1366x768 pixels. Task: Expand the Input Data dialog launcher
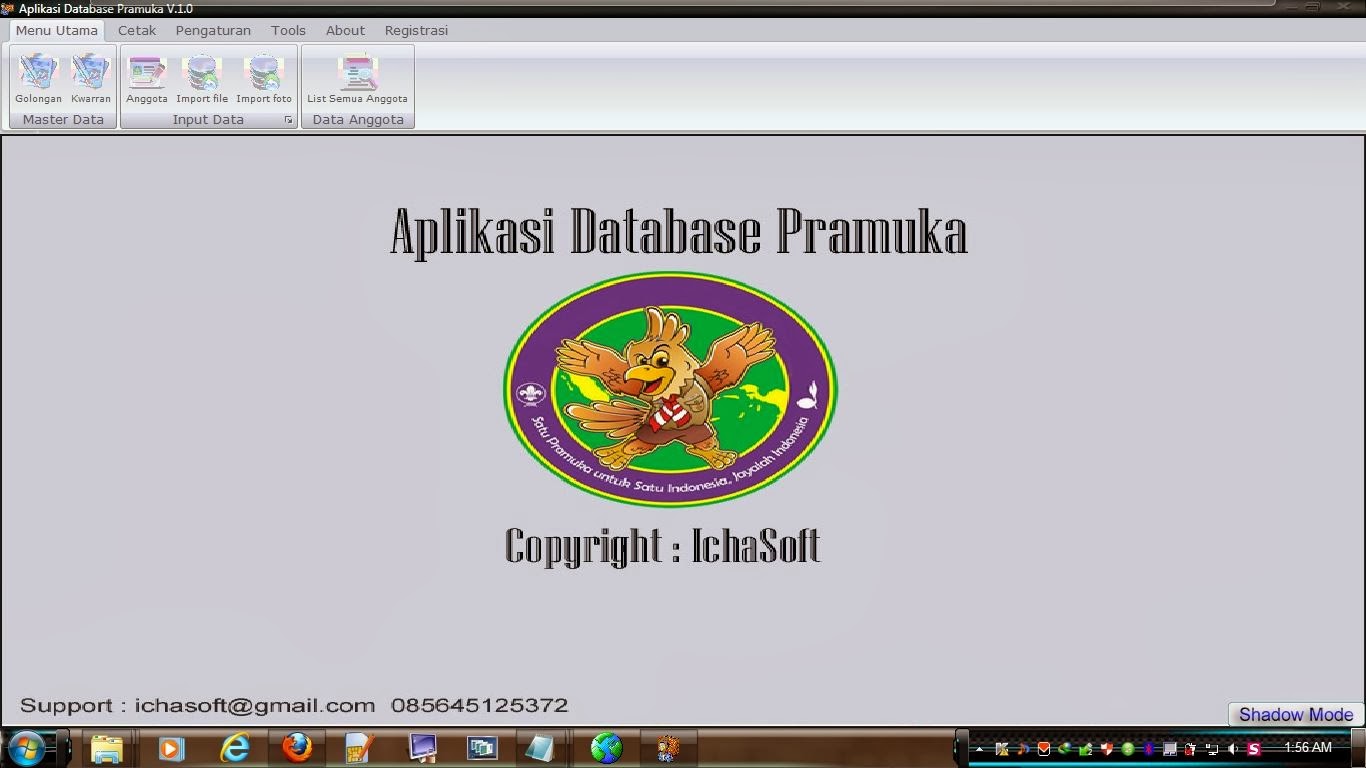(288, 119)
